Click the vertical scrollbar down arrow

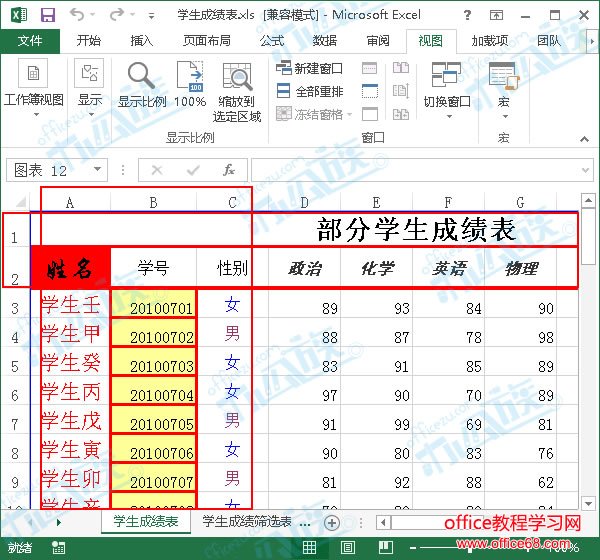pyautogui.click(x=588, y=503)
